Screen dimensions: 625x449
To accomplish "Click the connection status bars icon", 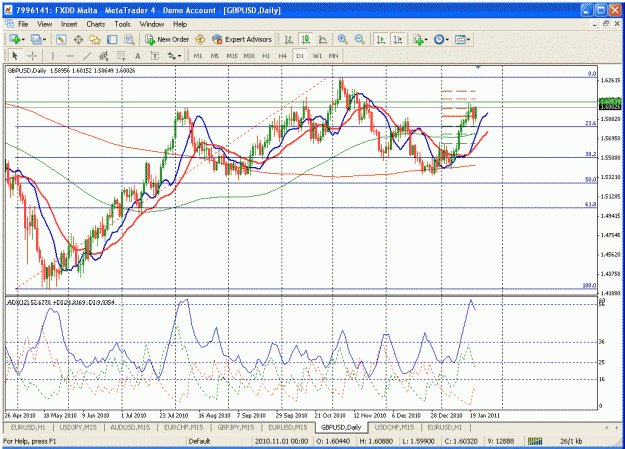I will coord(535,441).
